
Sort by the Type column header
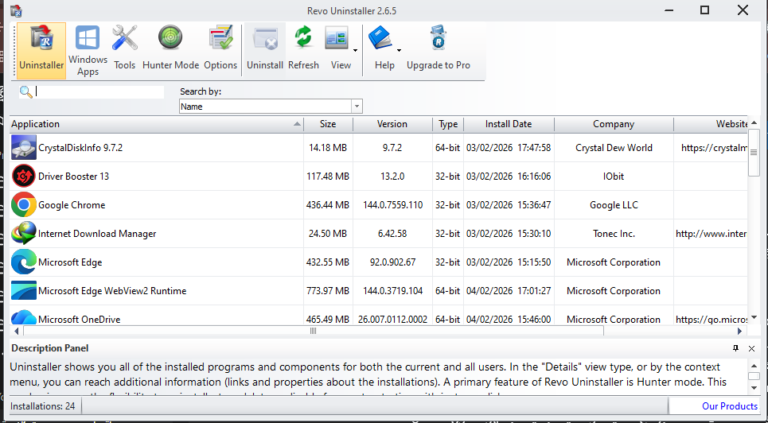pos(448,124)
